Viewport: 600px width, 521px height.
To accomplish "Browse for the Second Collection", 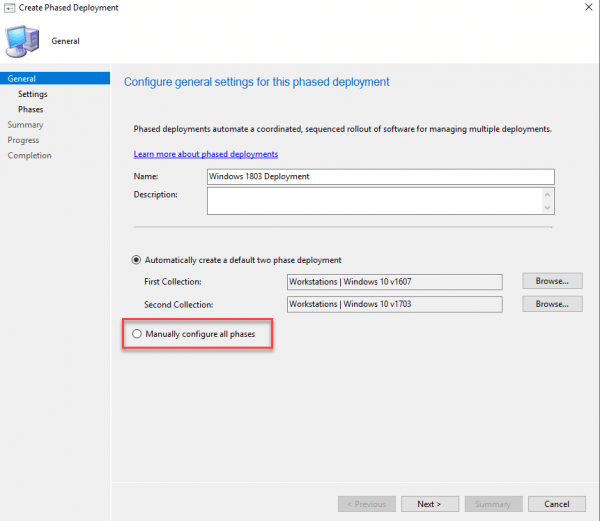I will pyautogui.click(x=552, y=303).
